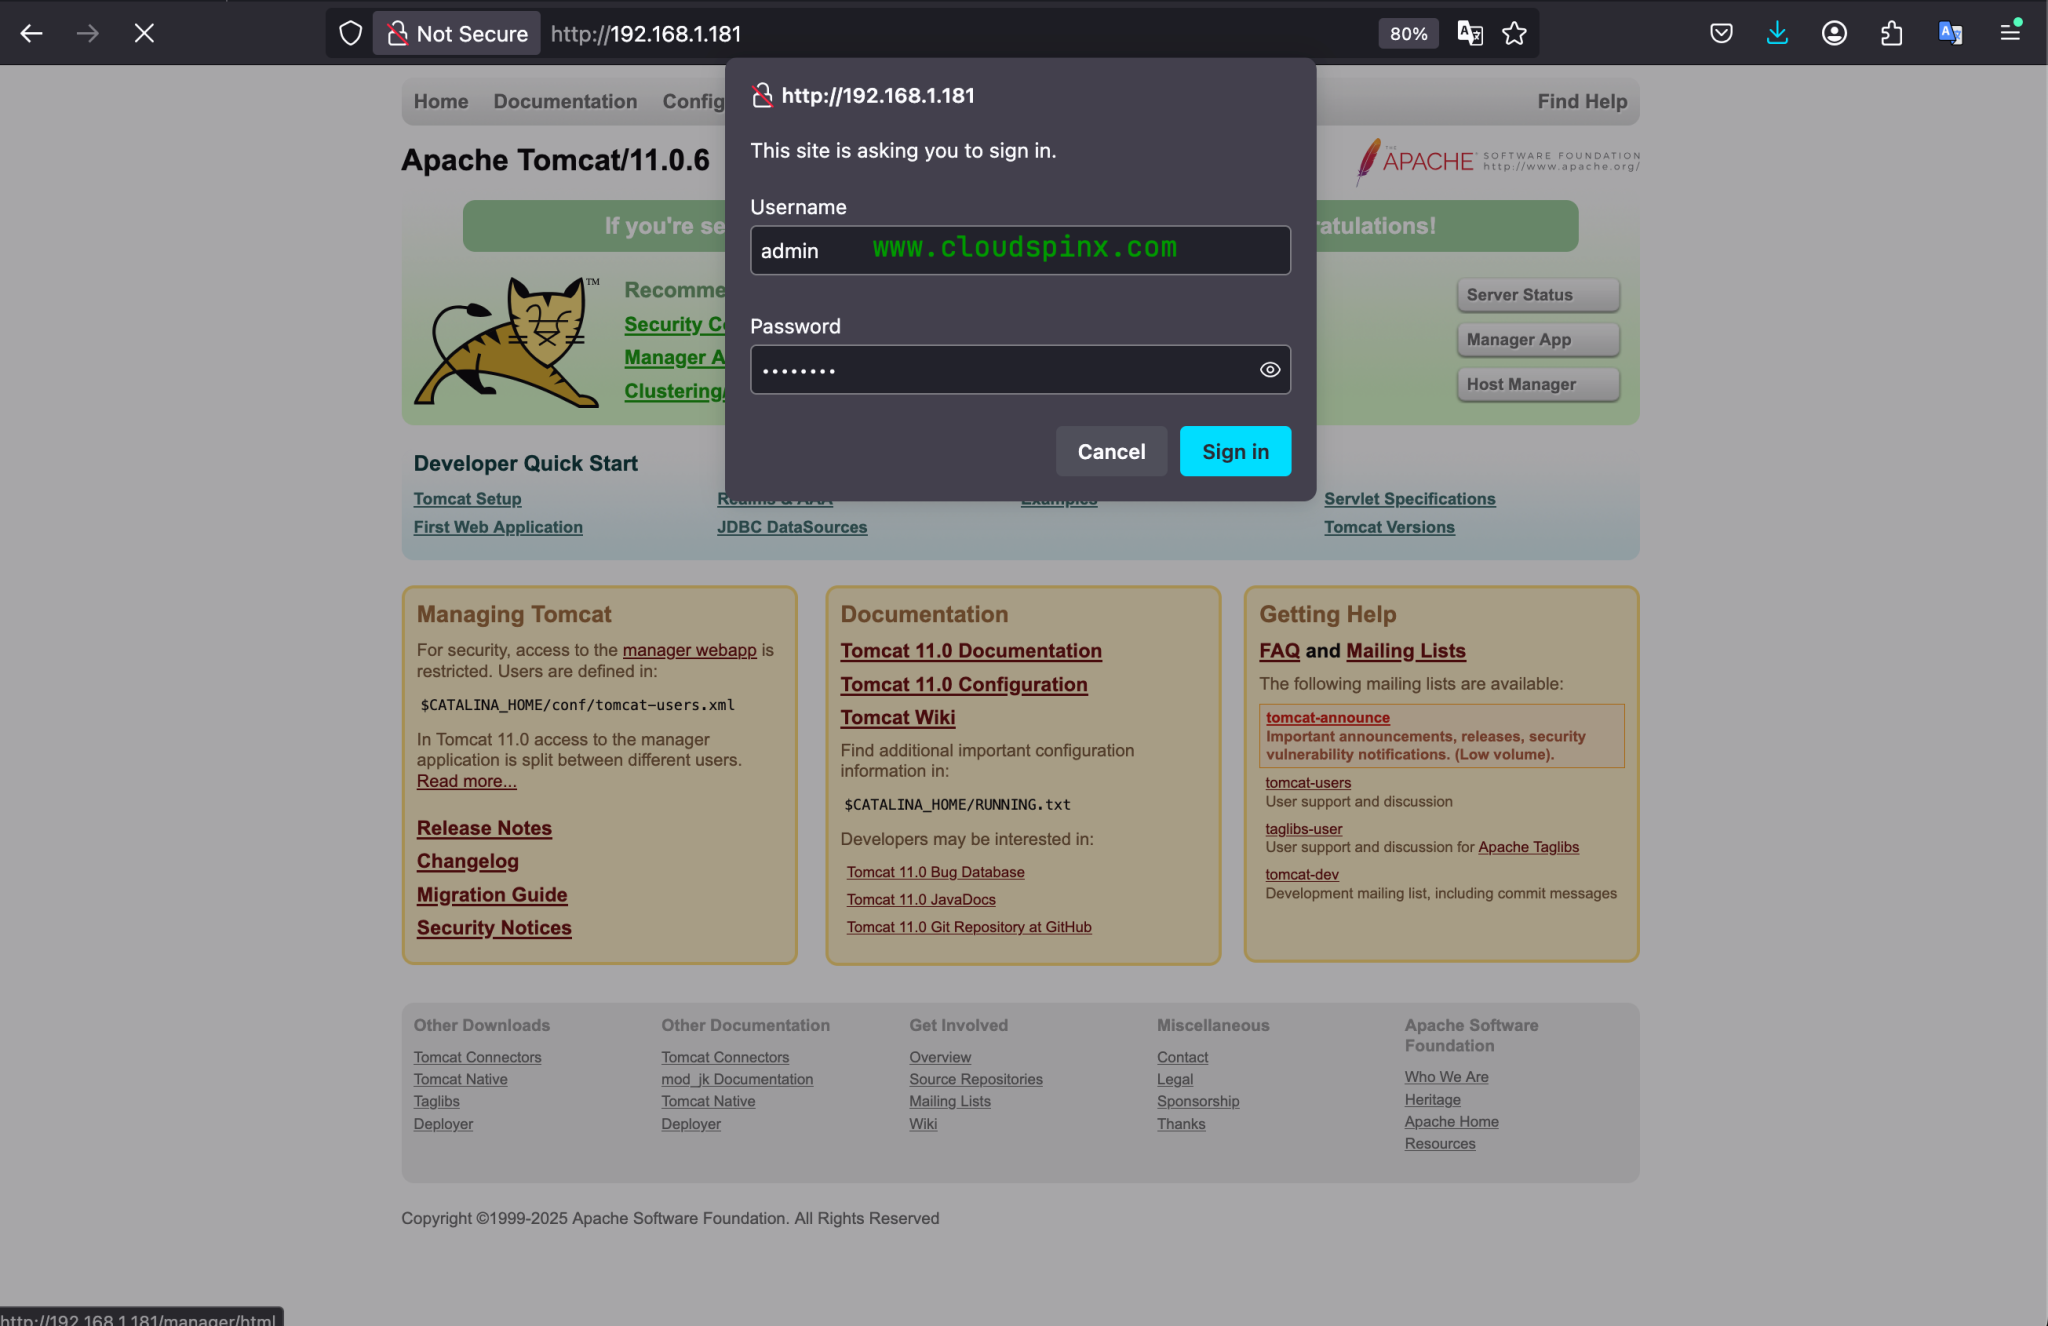
Task: Open the Firefox account profile icon
Action: click(1834, 33)
